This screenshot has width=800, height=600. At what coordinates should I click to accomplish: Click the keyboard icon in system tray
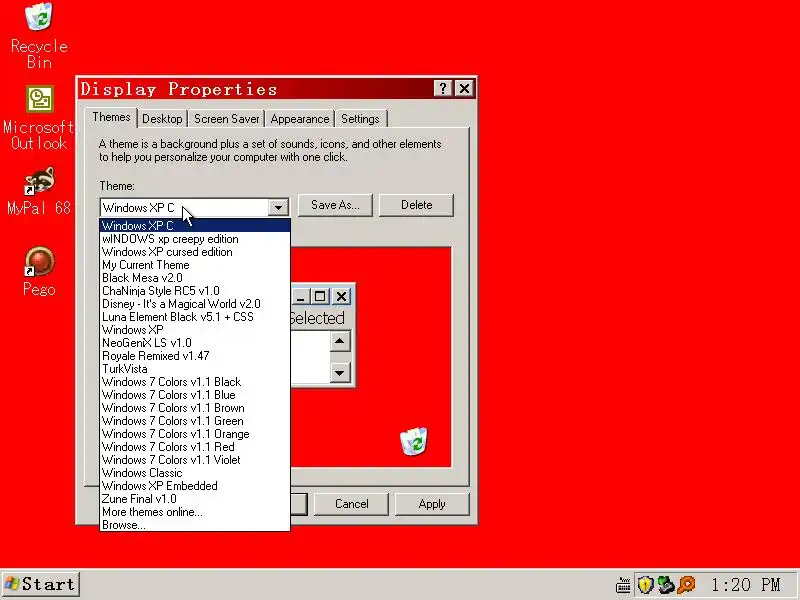coord(622,585)
